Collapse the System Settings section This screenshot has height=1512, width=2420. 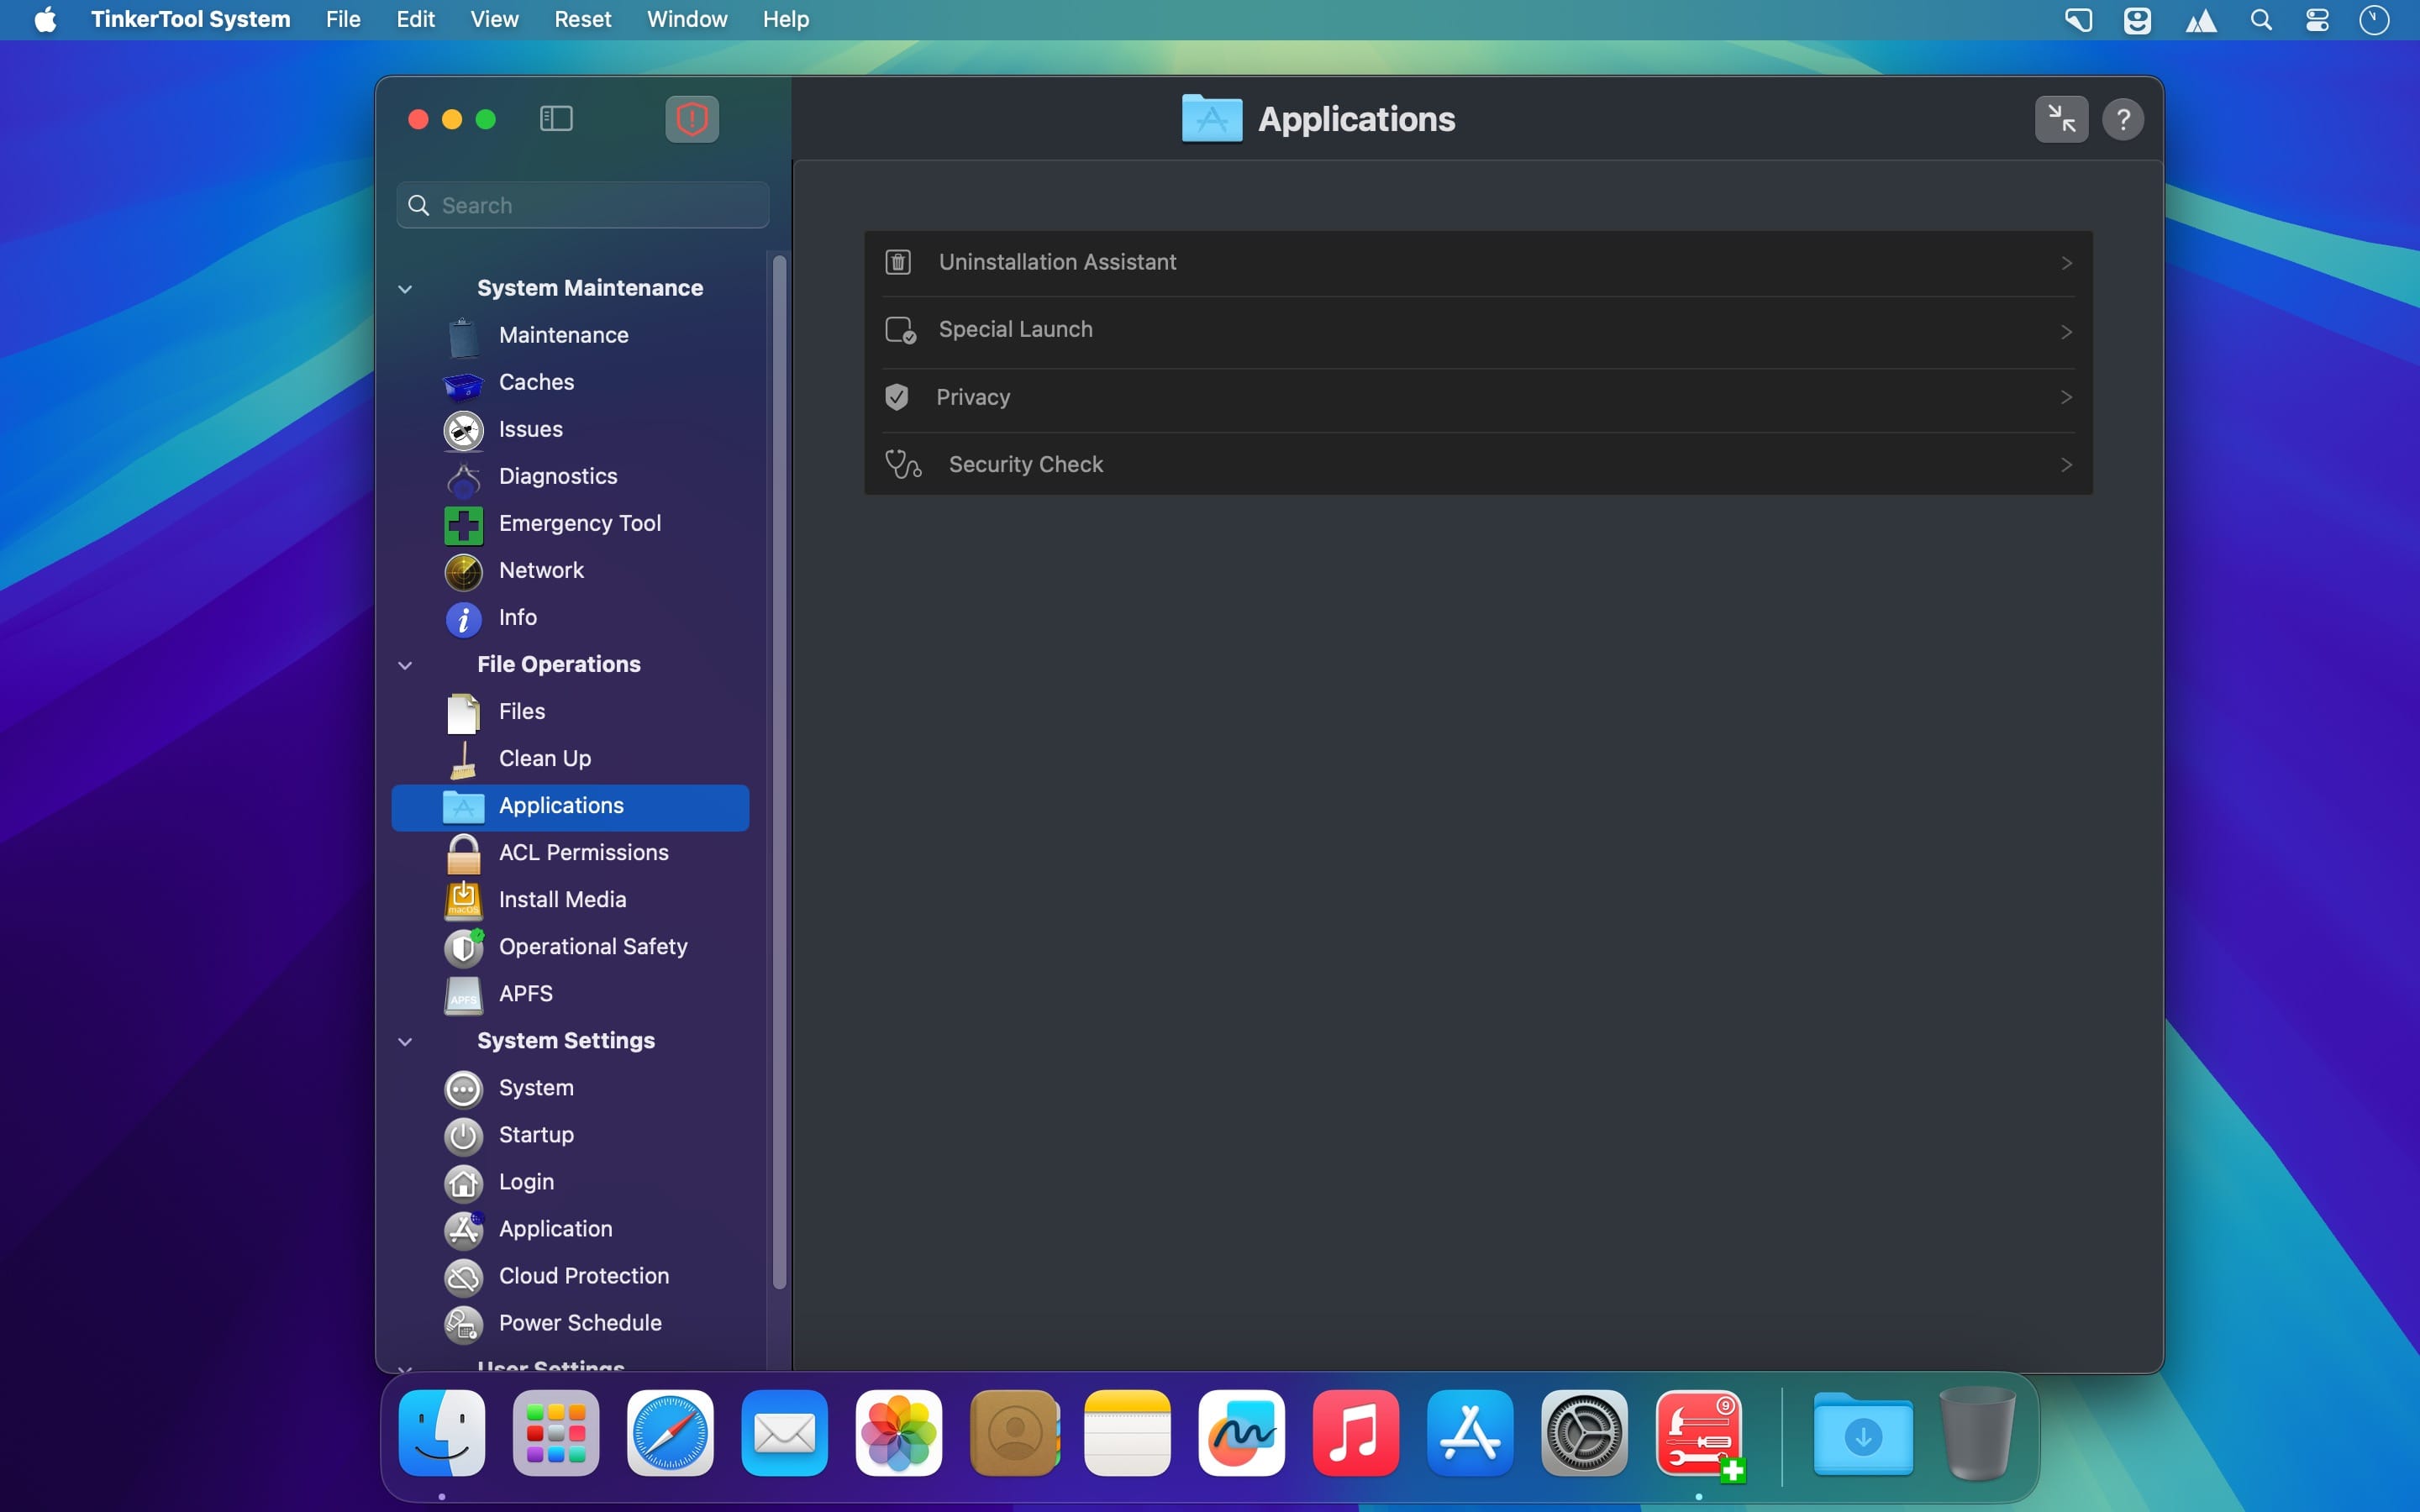point(405,1041)
